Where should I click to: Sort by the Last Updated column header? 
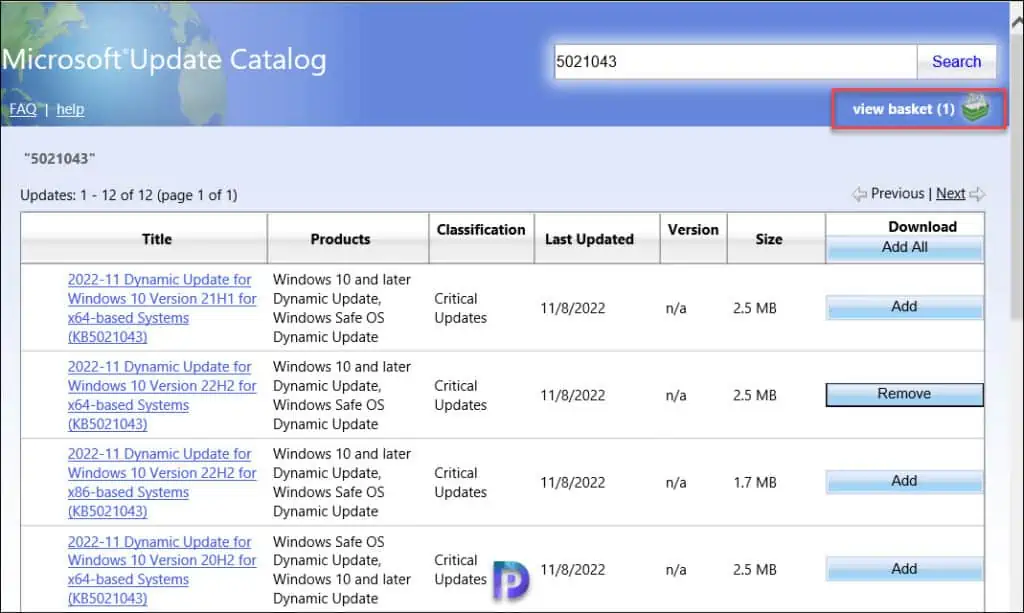[x=589, y=239]
